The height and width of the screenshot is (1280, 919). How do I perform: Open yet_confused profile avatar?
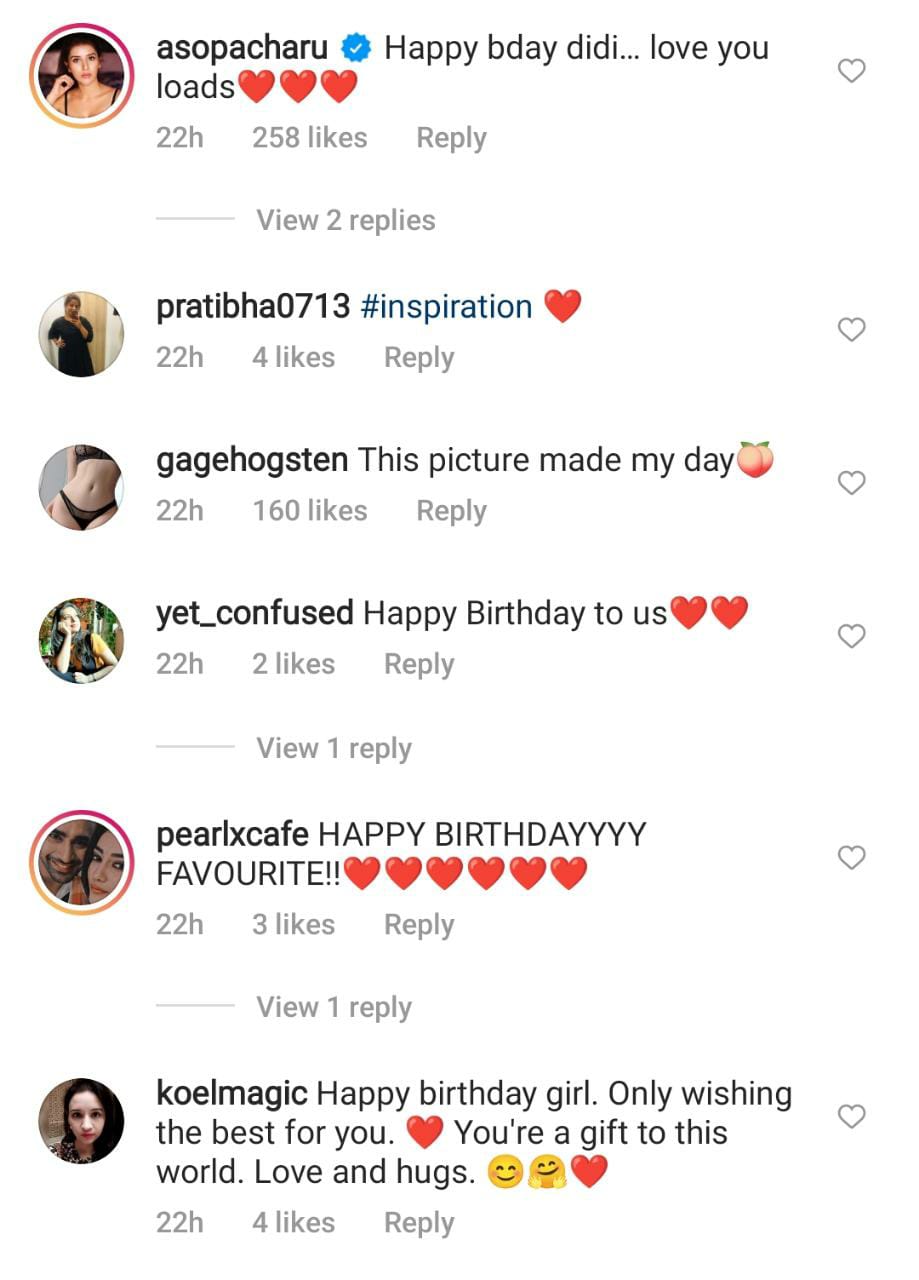point(81,640)
